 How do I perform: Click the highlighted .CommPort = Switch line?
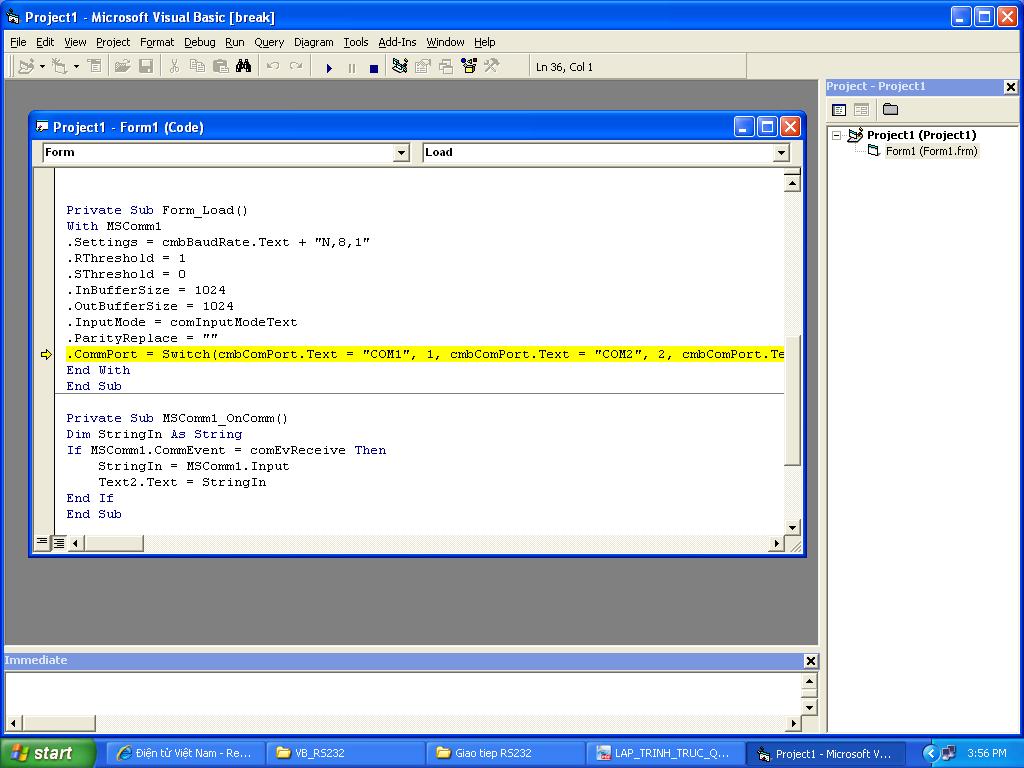pos(424,354)
